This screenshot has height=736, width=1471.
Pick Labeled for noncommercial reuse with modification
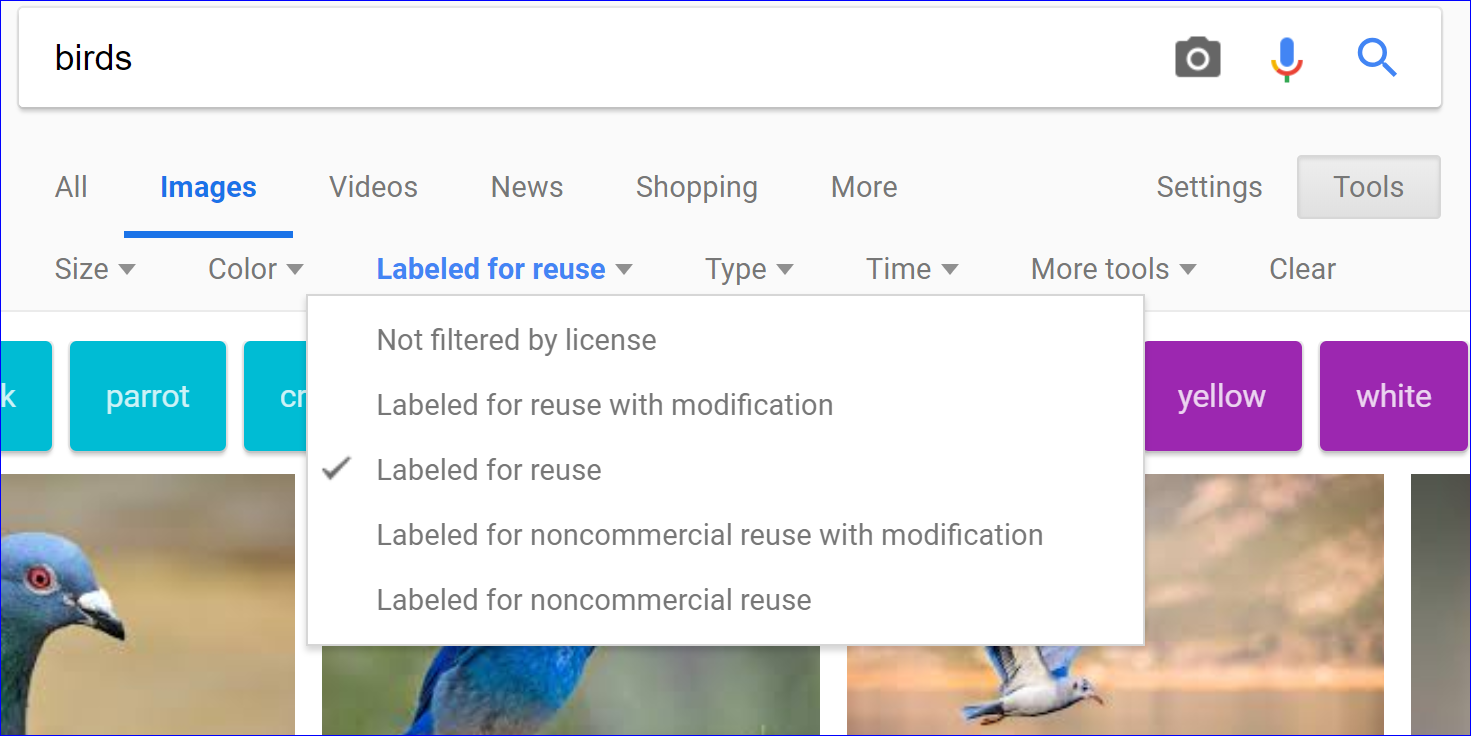(x=709, y=535)
